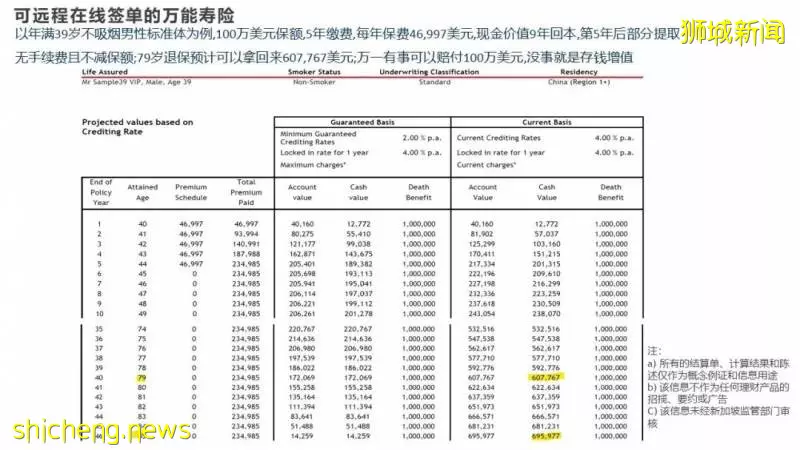
Task: Click the Current Basis header
Action: click(546, 122)
